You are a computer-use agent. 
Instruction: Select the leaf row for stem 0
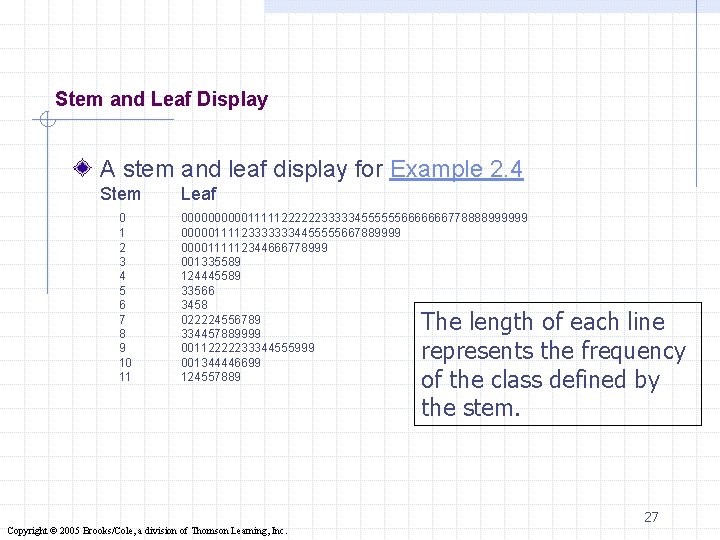click(x=354, y=218)
